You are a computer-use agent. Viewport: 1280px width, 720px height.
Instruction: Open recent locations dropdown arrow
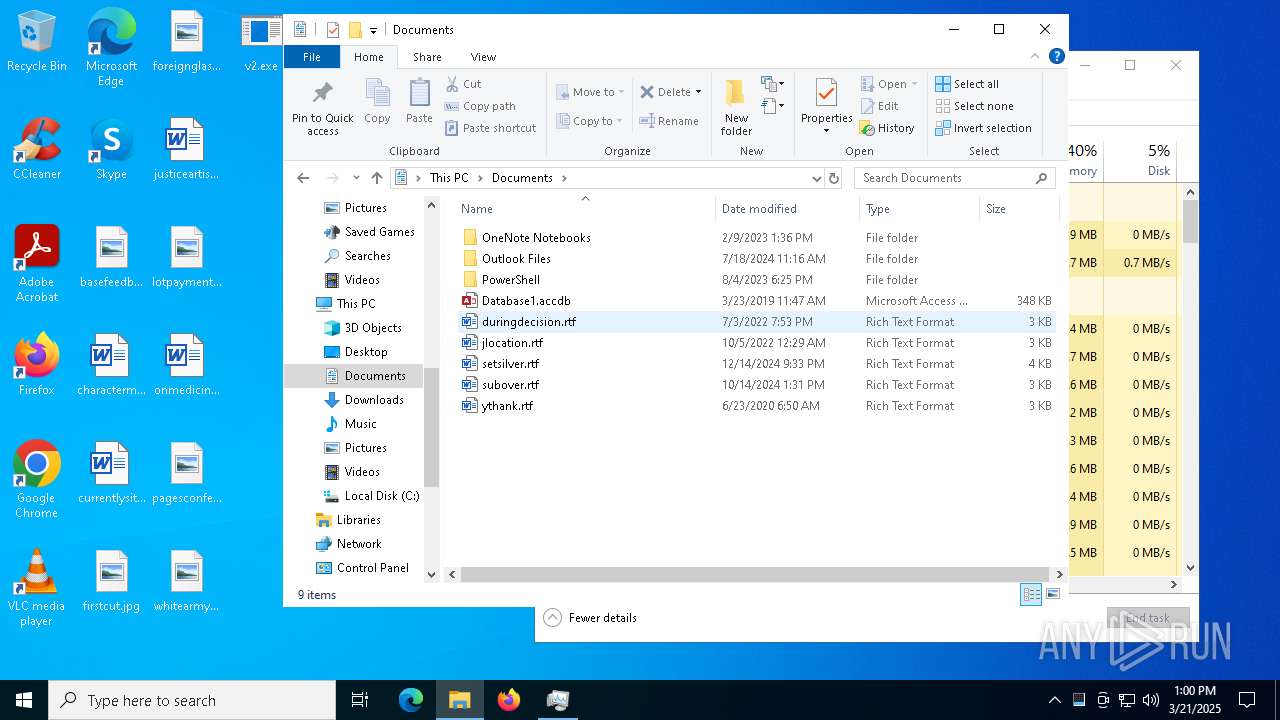coord(356,178)
